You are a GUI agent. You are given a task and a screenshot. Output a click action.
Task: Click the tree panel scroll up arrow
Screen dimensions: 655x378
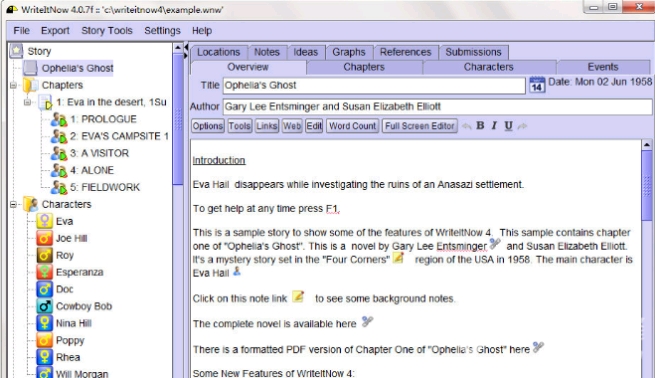[x=178, y=48]
